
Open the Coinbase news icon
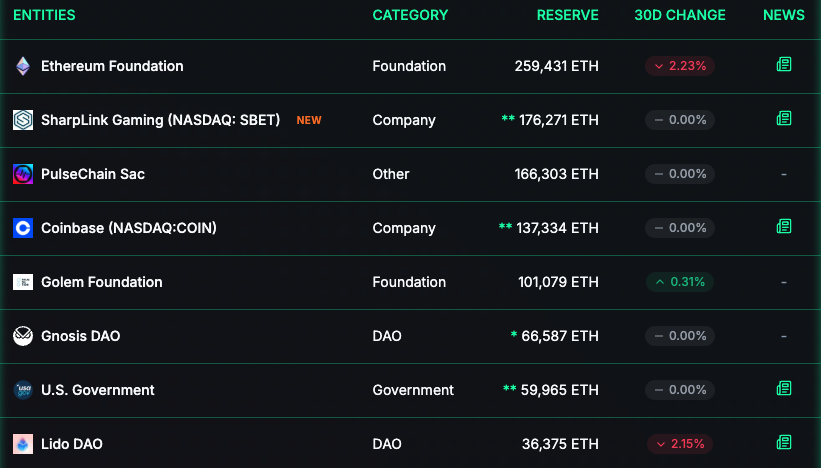coord(784,227)
